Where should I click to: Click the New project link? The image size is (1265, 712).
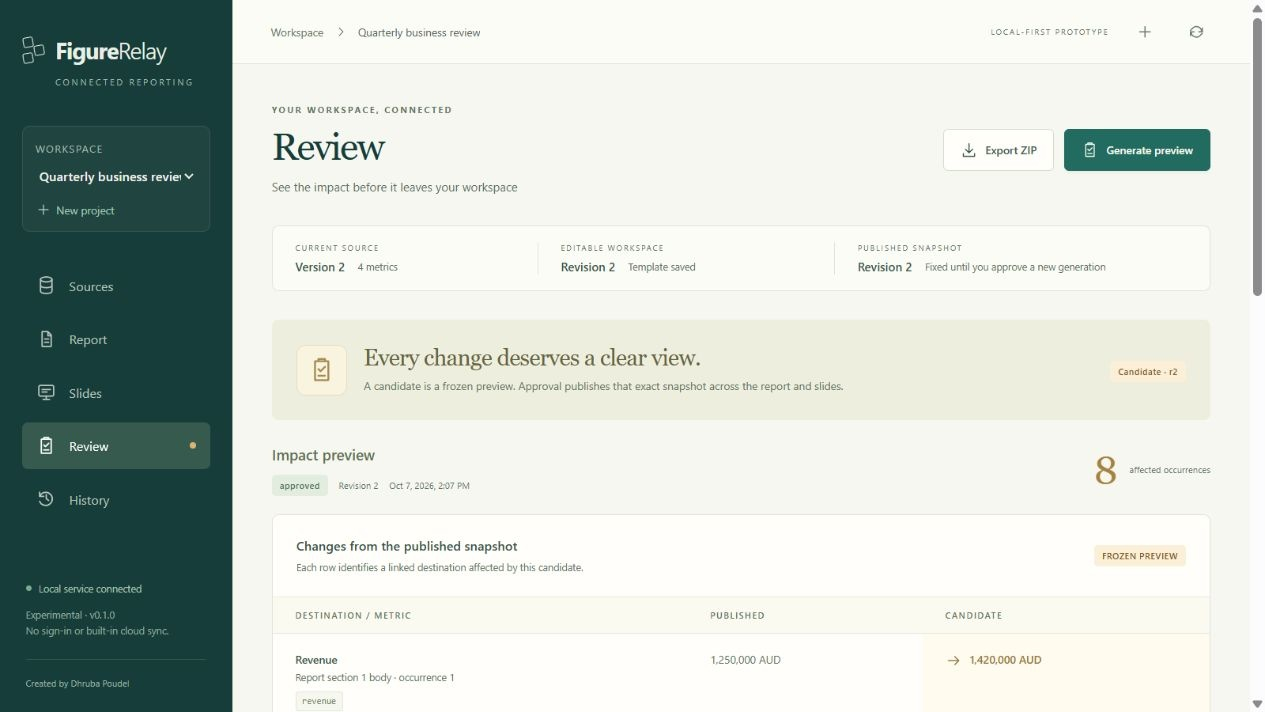click(x=76, y=210)
